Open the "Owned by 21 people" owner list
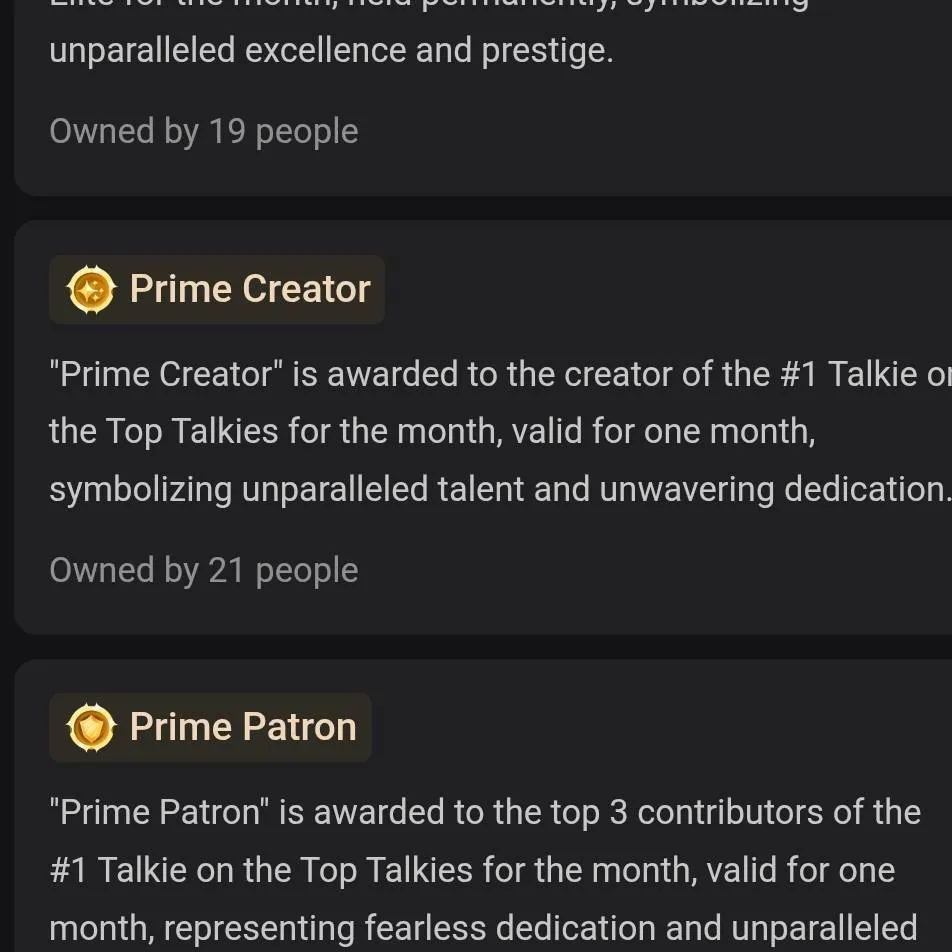The height and width of the screenshot is (952, 952). (203, 570)
